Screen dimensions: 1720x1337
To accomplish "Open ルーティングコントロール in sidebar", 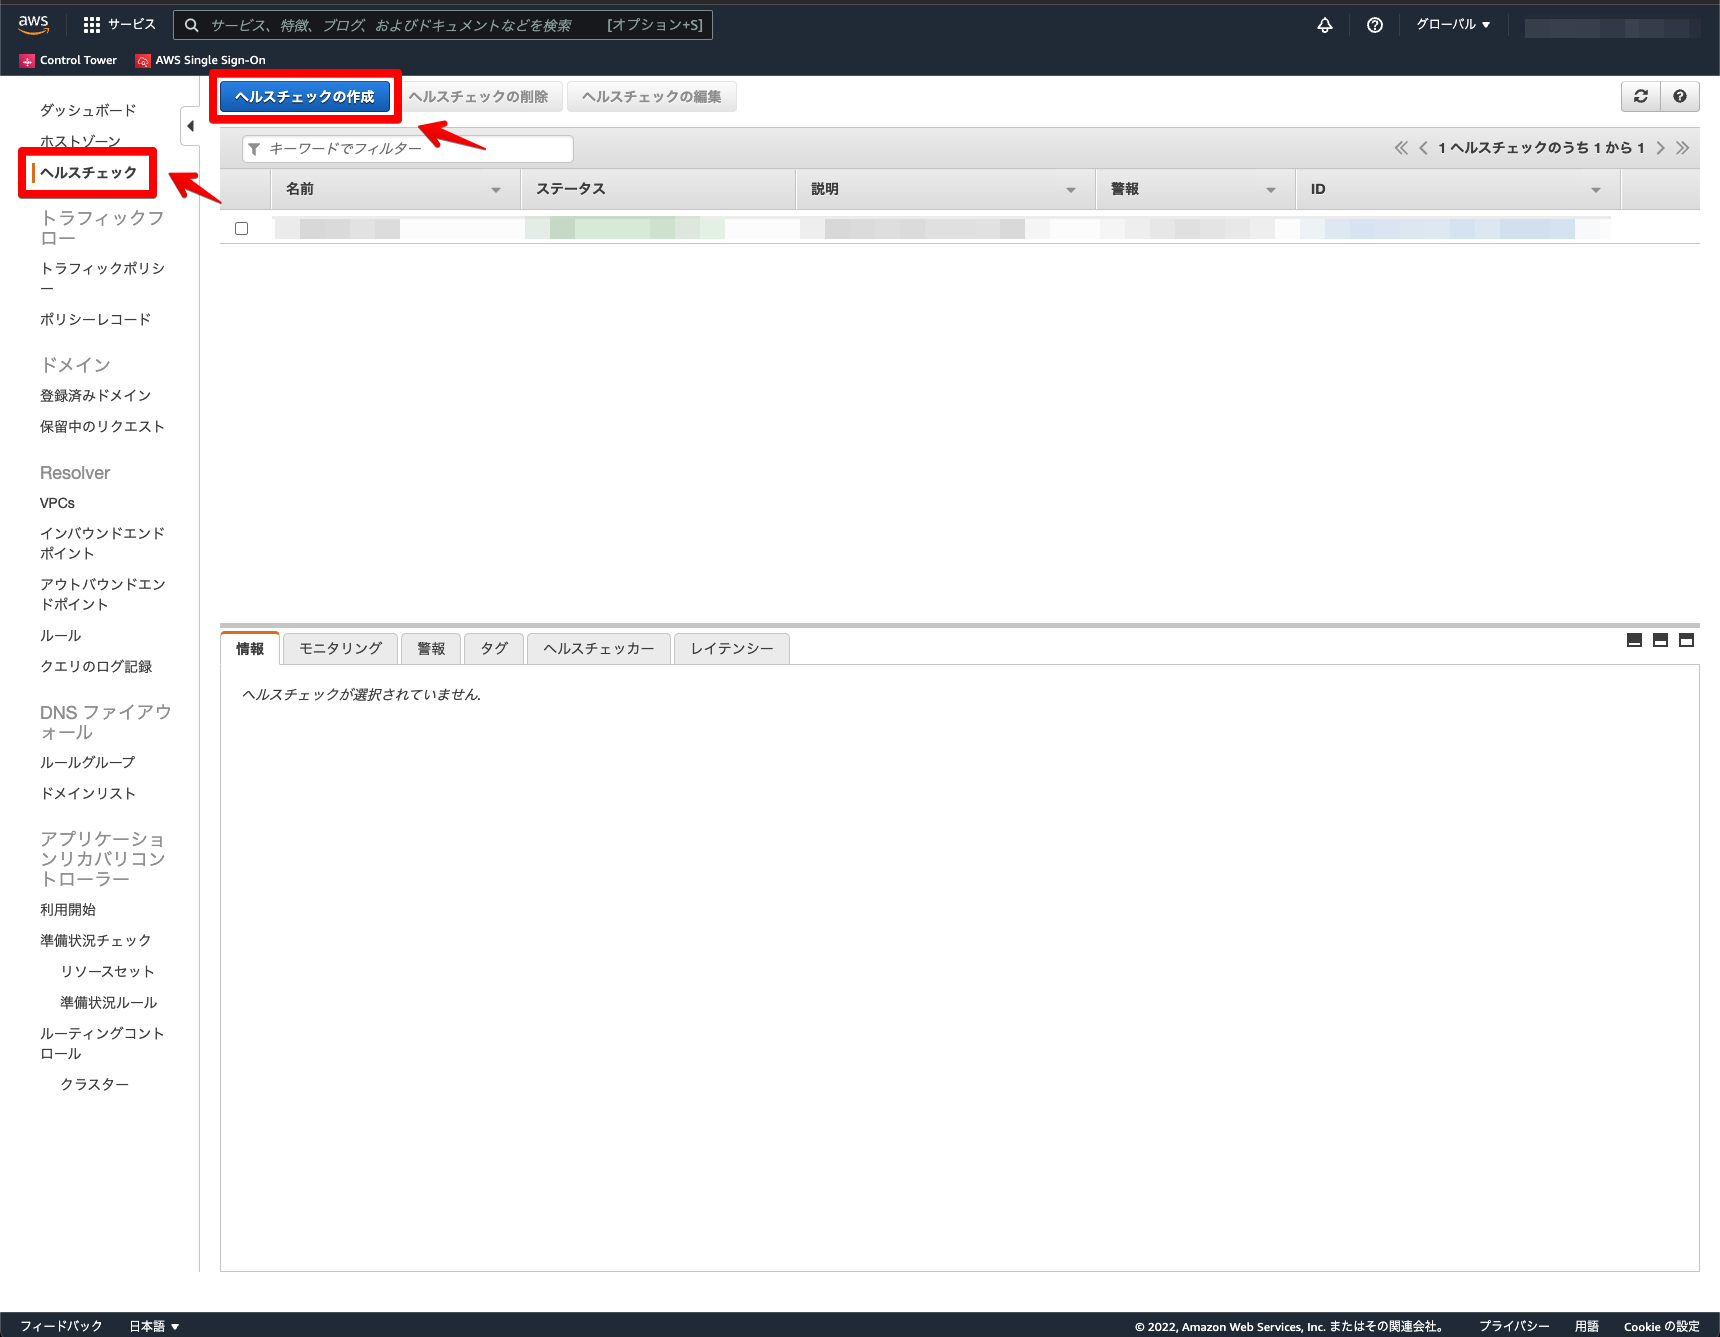I will [x=102, y=1043].
